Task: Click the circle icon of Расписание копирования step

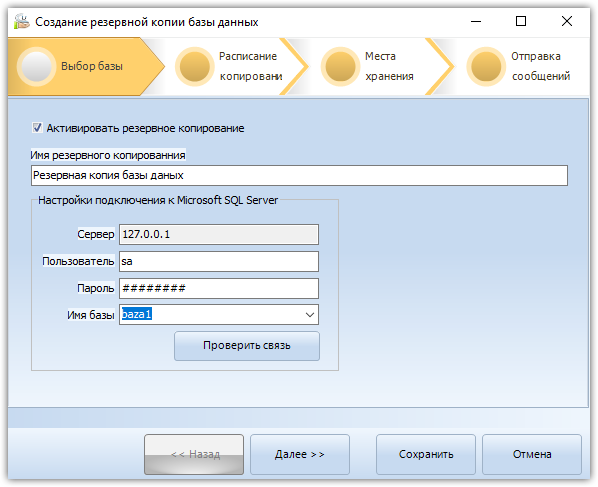Action: (x=195, y=66)
